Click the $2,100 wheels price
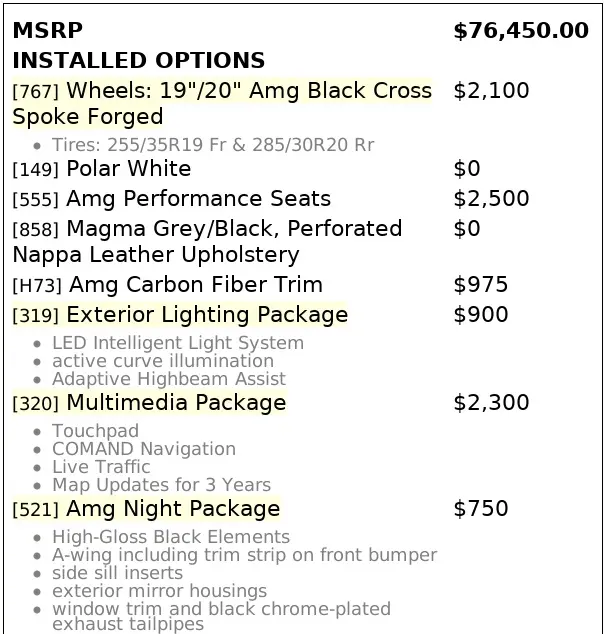The width and height of the screenshot is (606, 634). (491, 91)
